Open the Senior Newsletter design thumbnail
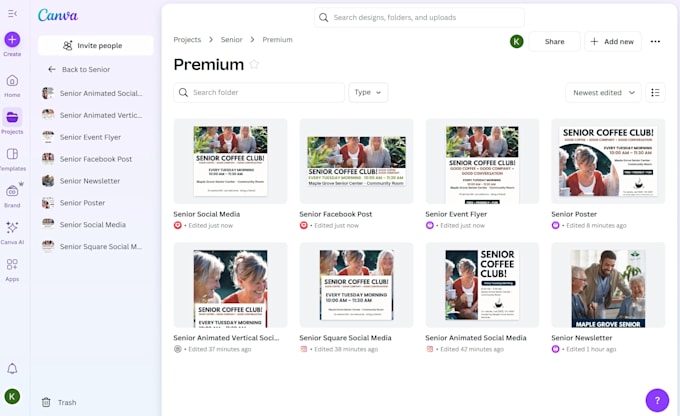This screenshot has width=680, height=416. [x=608, y=285]
